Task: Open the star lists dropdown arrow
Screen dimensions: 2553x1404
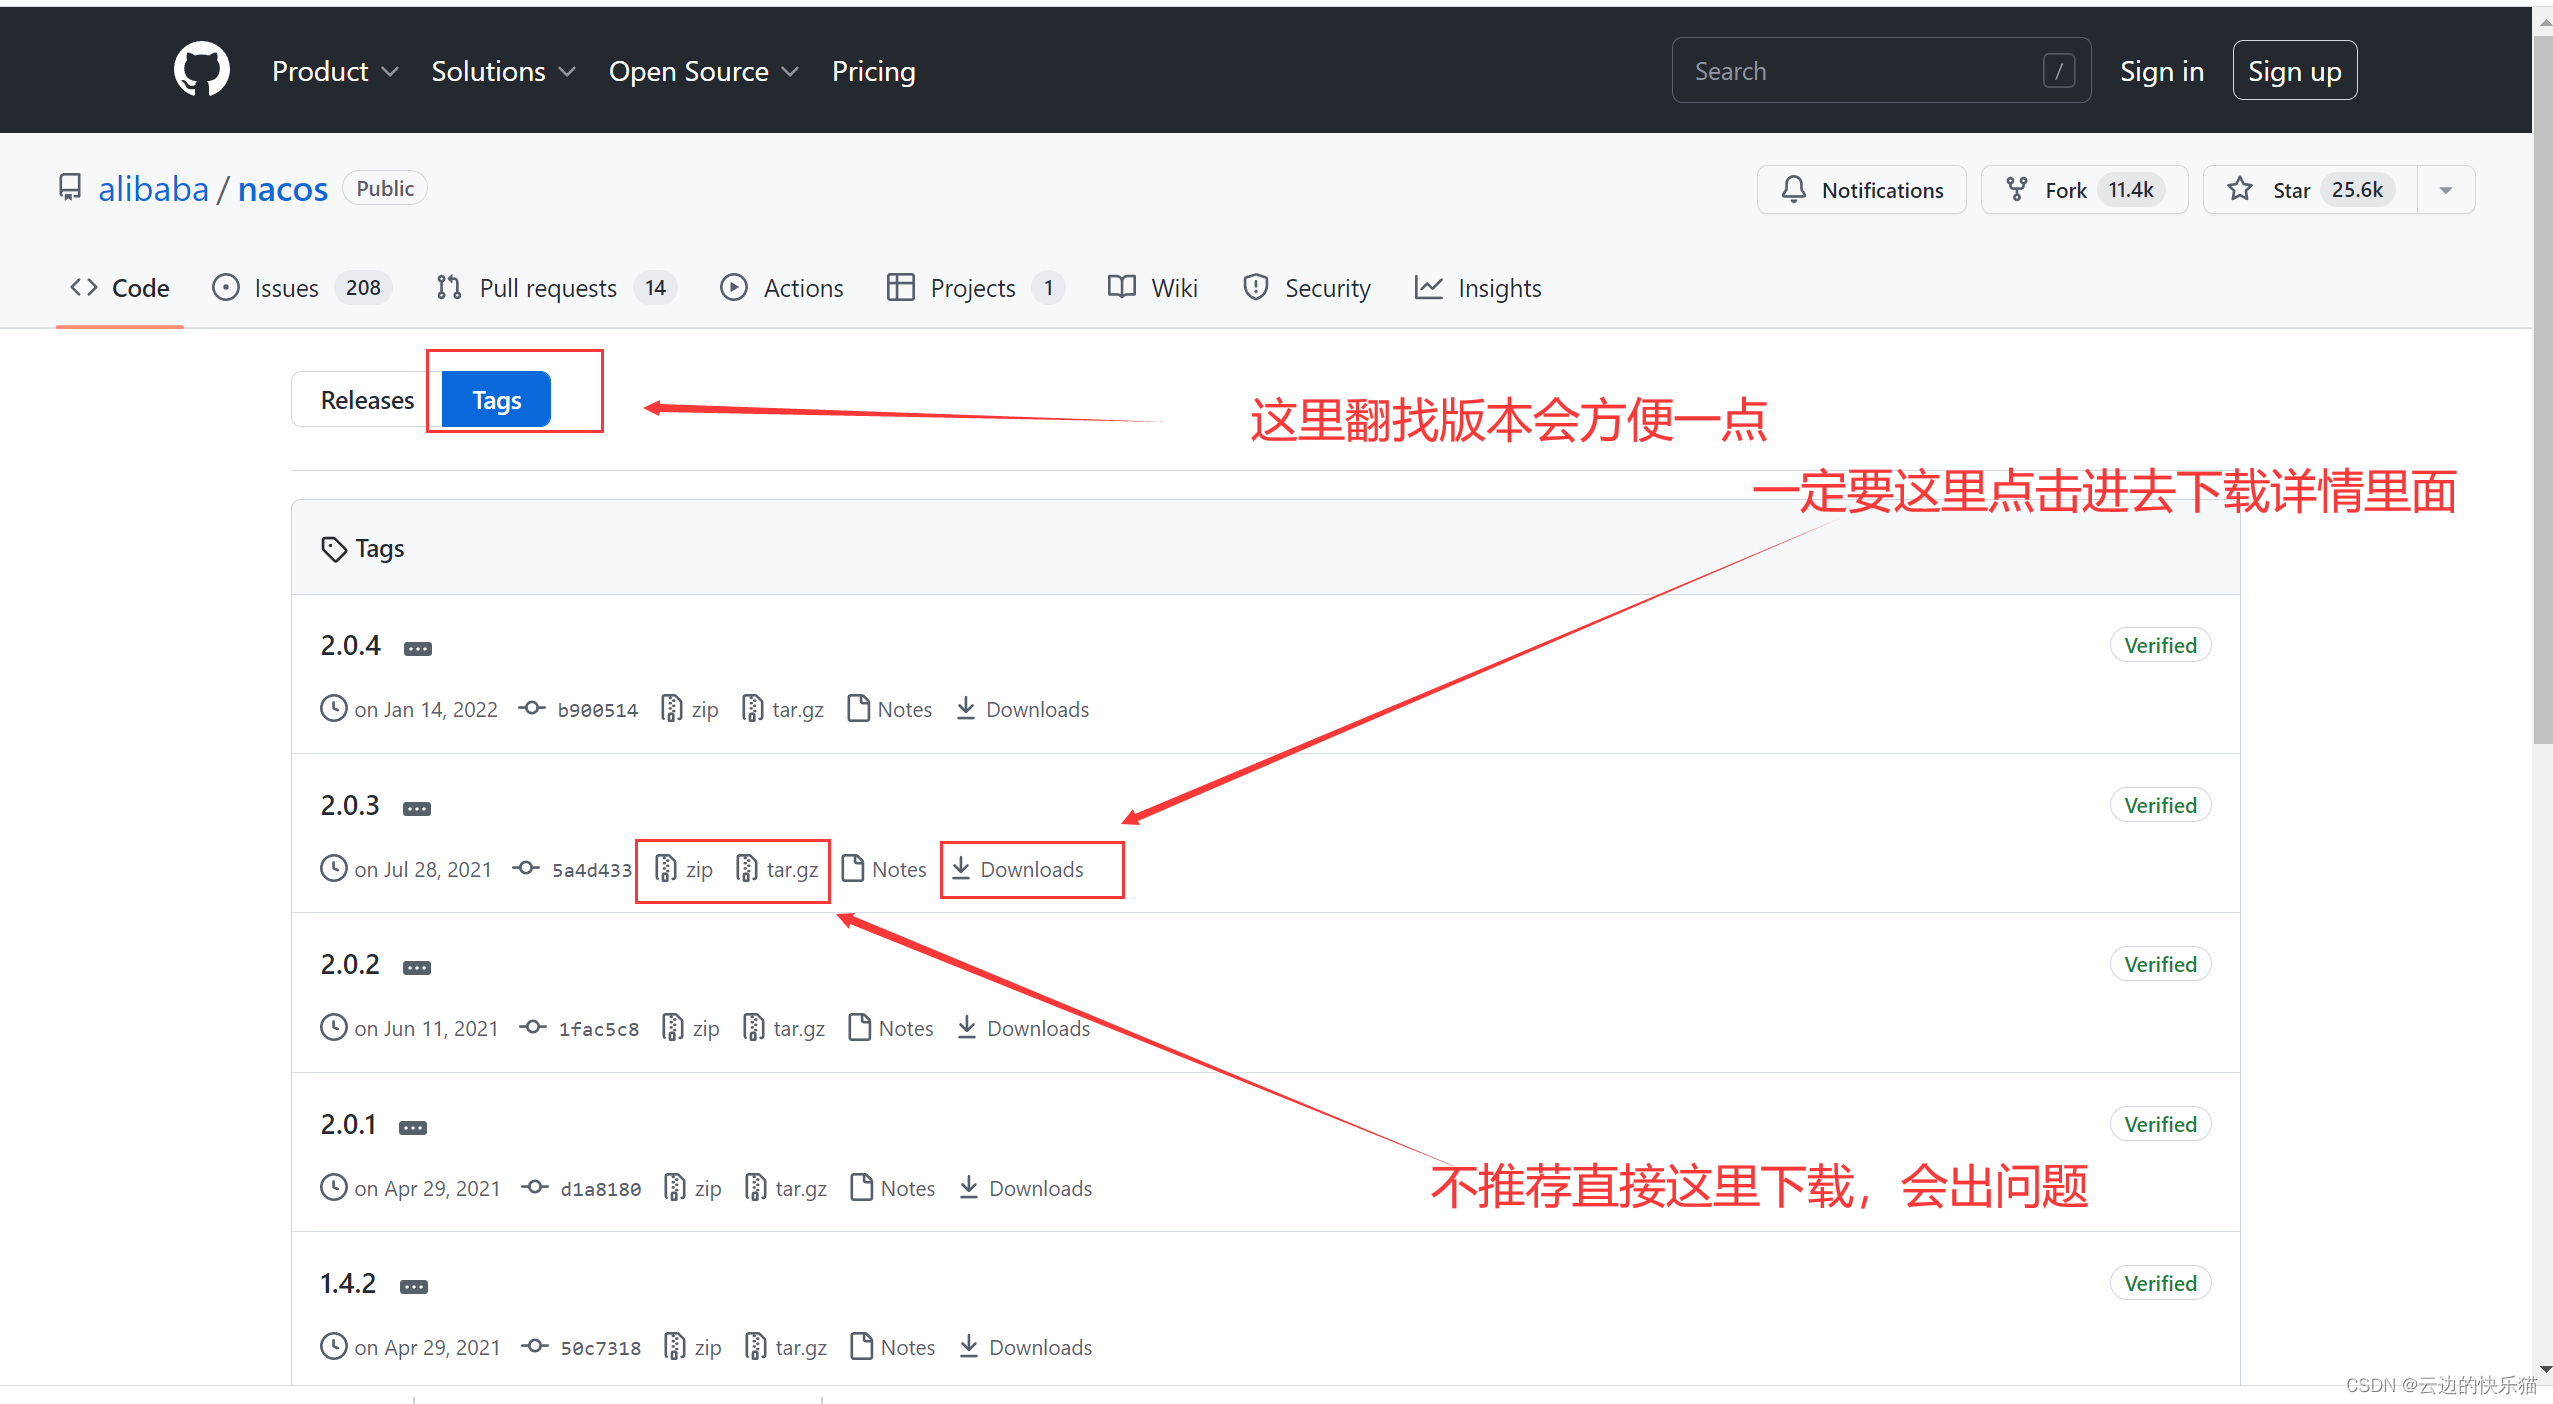Action: pyautogui.click(x=2446, y=190)
